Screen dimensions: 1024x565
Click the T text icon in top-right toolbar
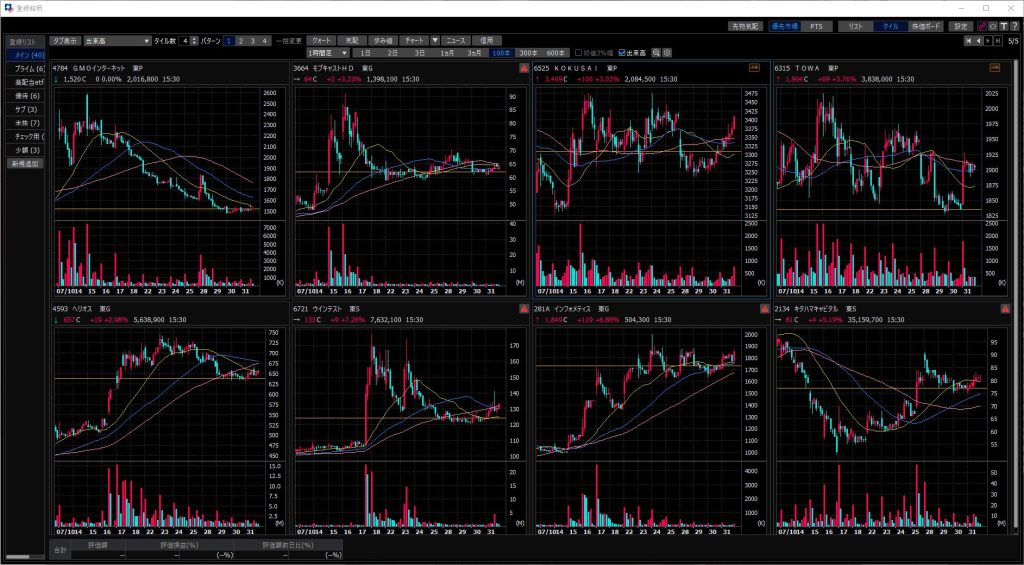click(x=1003, y=26)
